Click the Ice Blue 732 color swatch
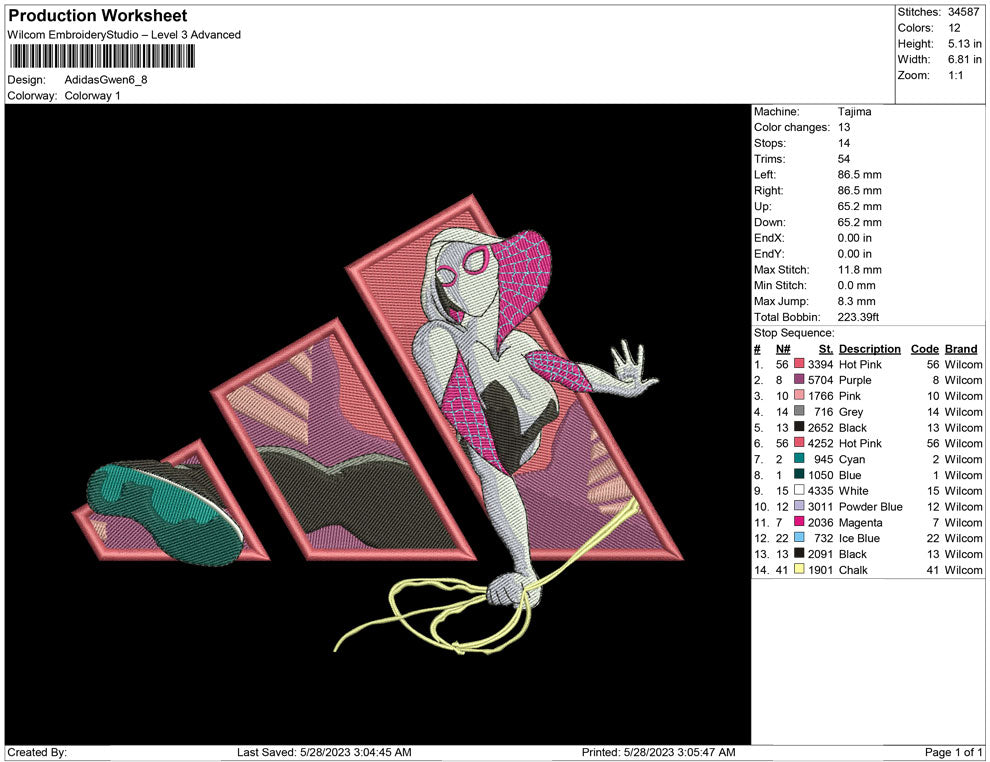 (x=799, y=537)
